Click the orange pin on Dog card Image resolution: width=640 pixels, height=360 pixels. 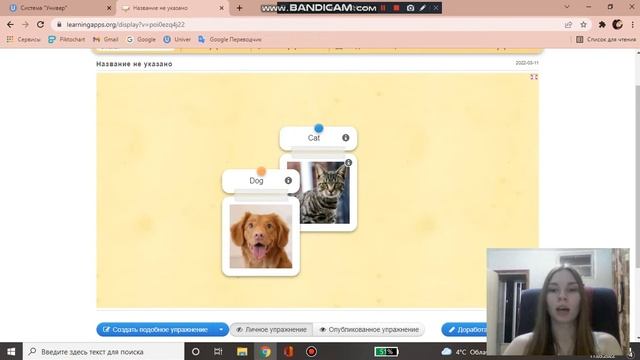click(261, 171)
